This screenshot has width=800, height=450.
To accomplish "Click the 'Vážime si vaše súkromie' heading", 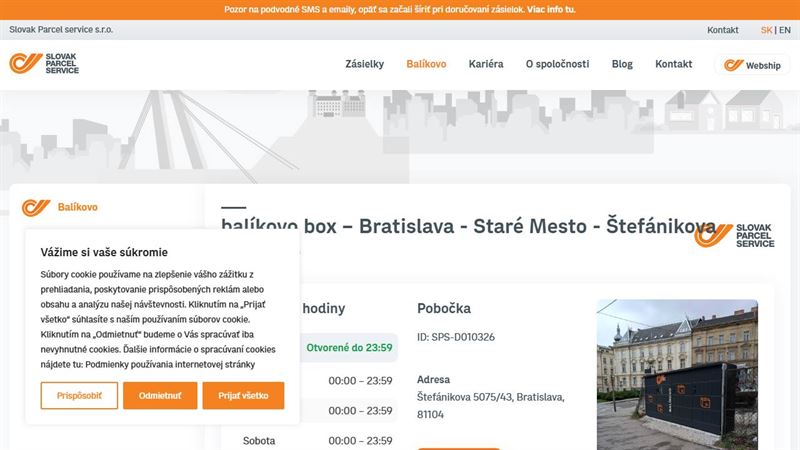I will point(104,252).
